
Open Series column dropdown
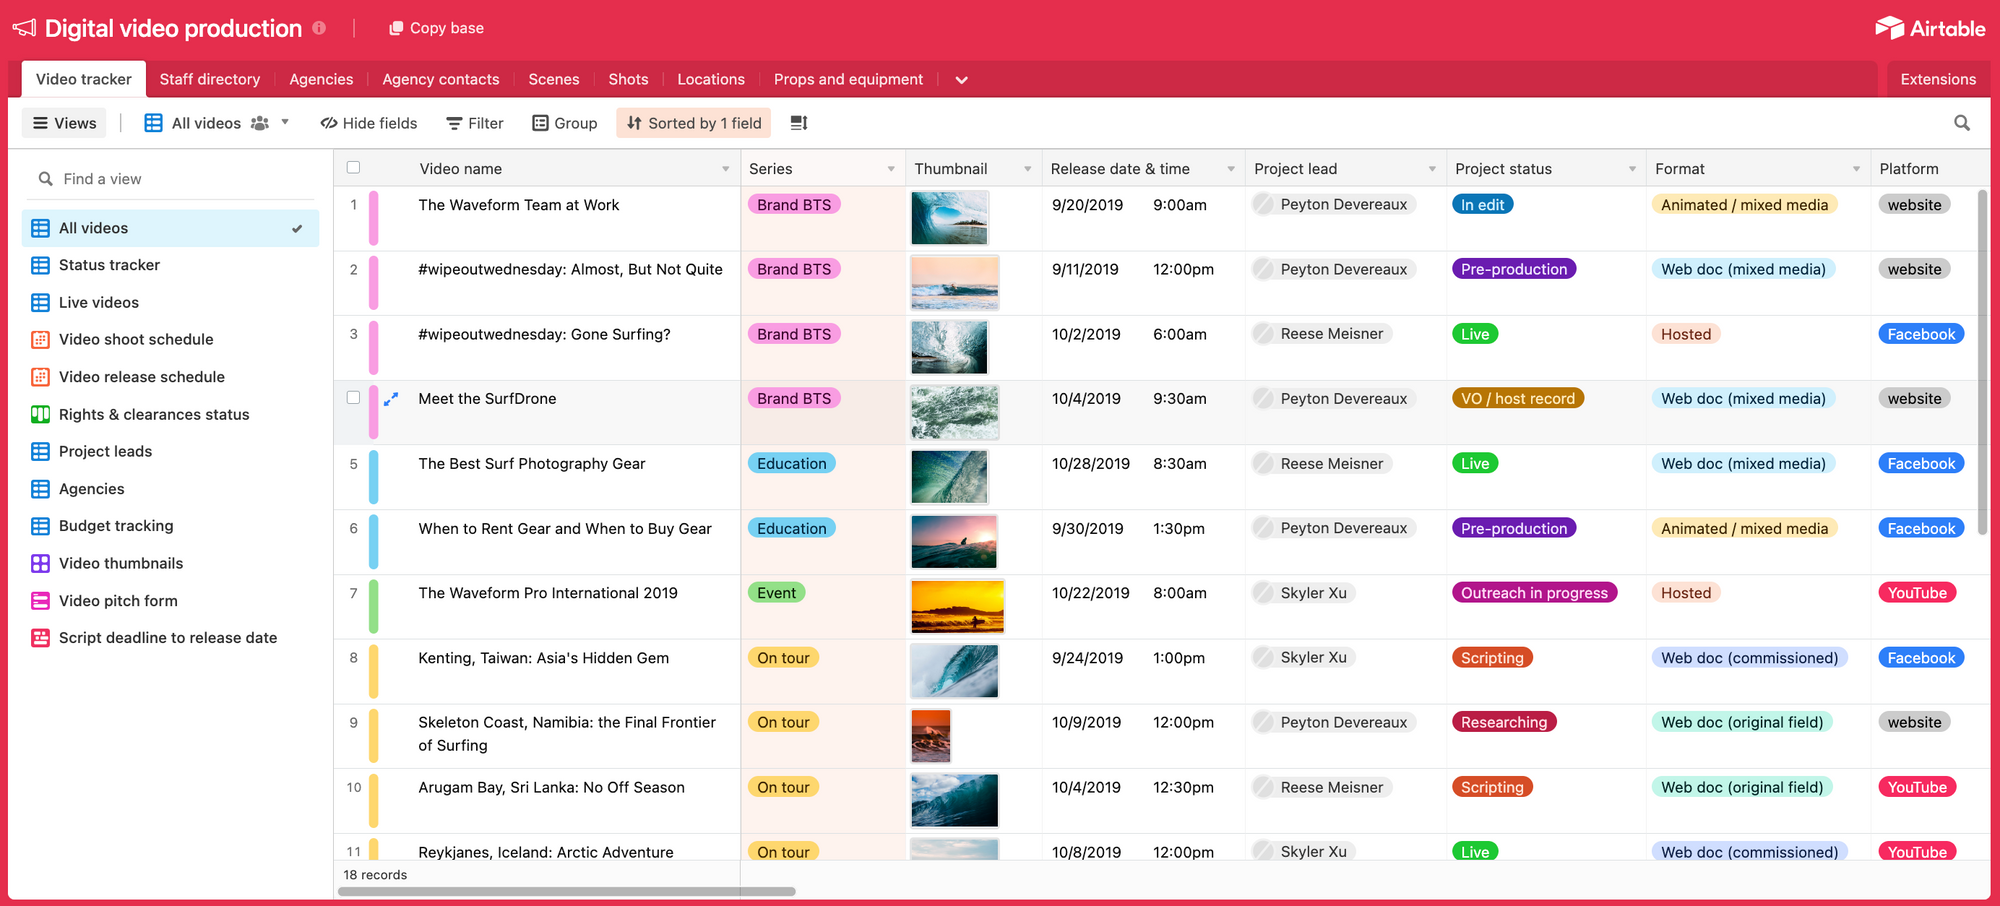891,169
